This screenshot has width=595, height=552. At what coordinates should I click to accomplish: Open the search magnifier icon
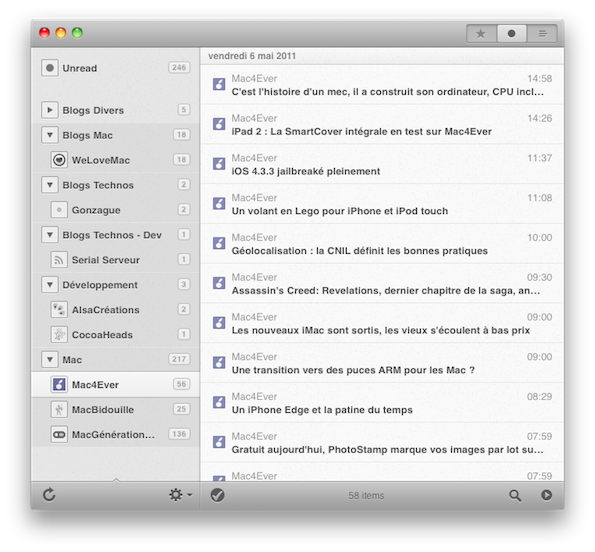click(515, 495)
